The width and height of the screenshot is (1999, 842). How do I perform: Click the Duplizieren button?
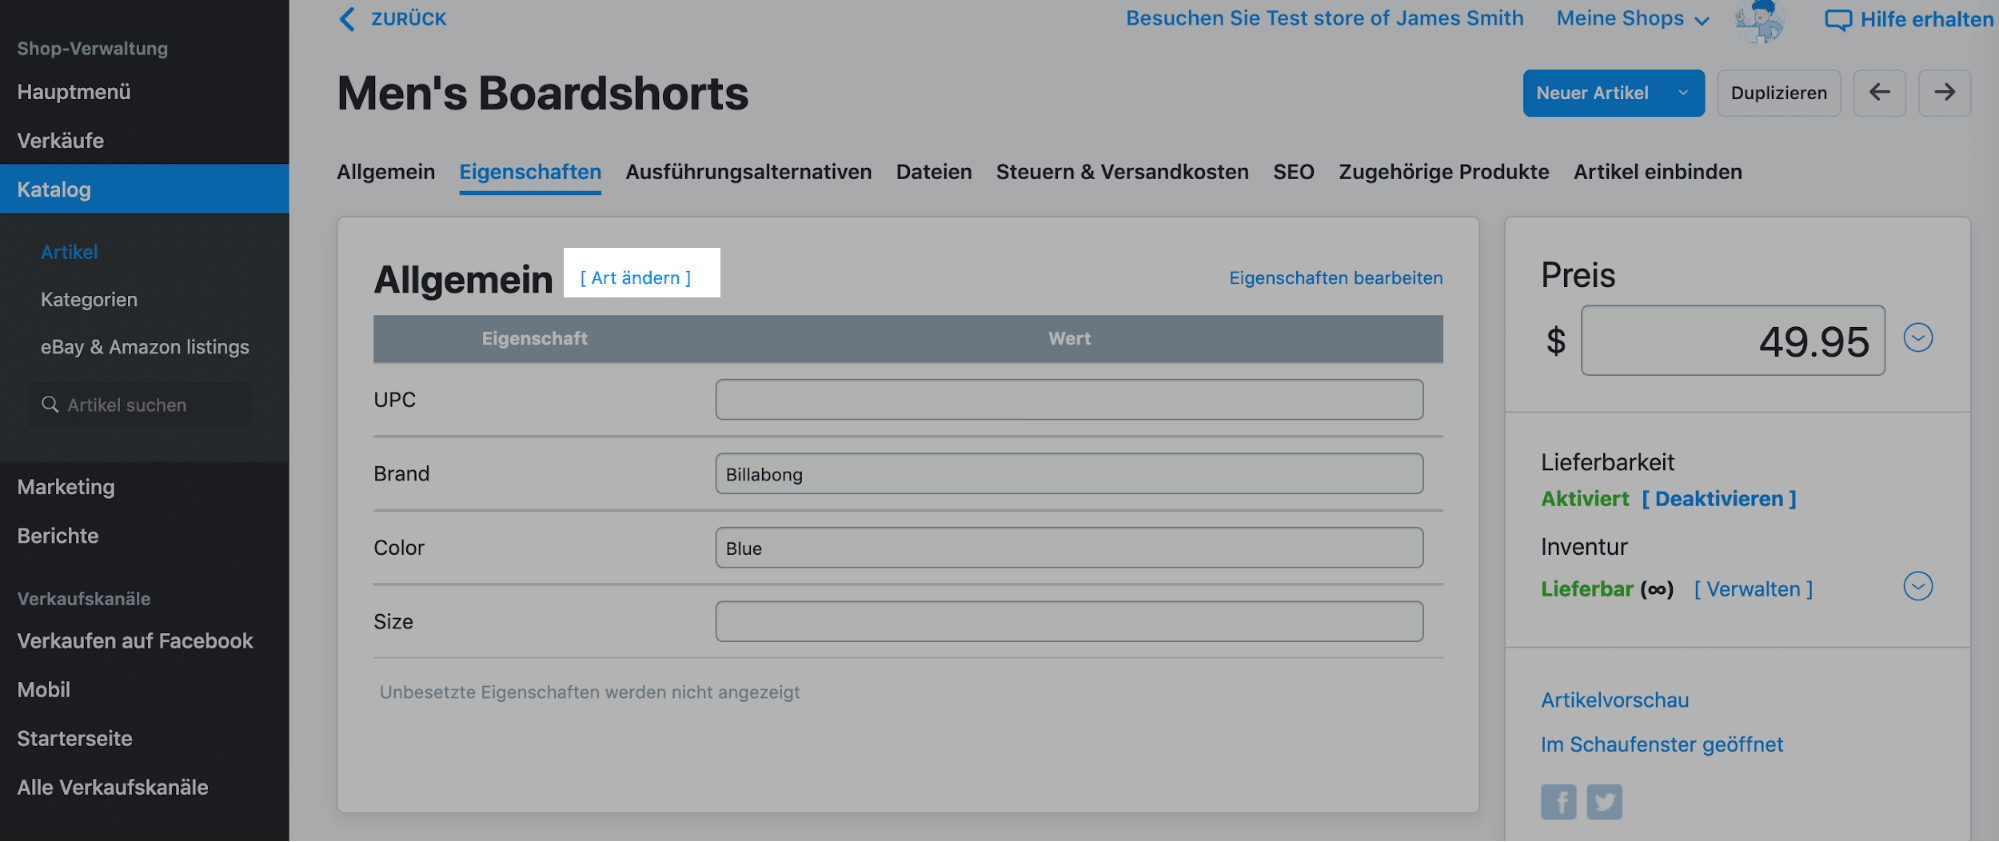1778,93
